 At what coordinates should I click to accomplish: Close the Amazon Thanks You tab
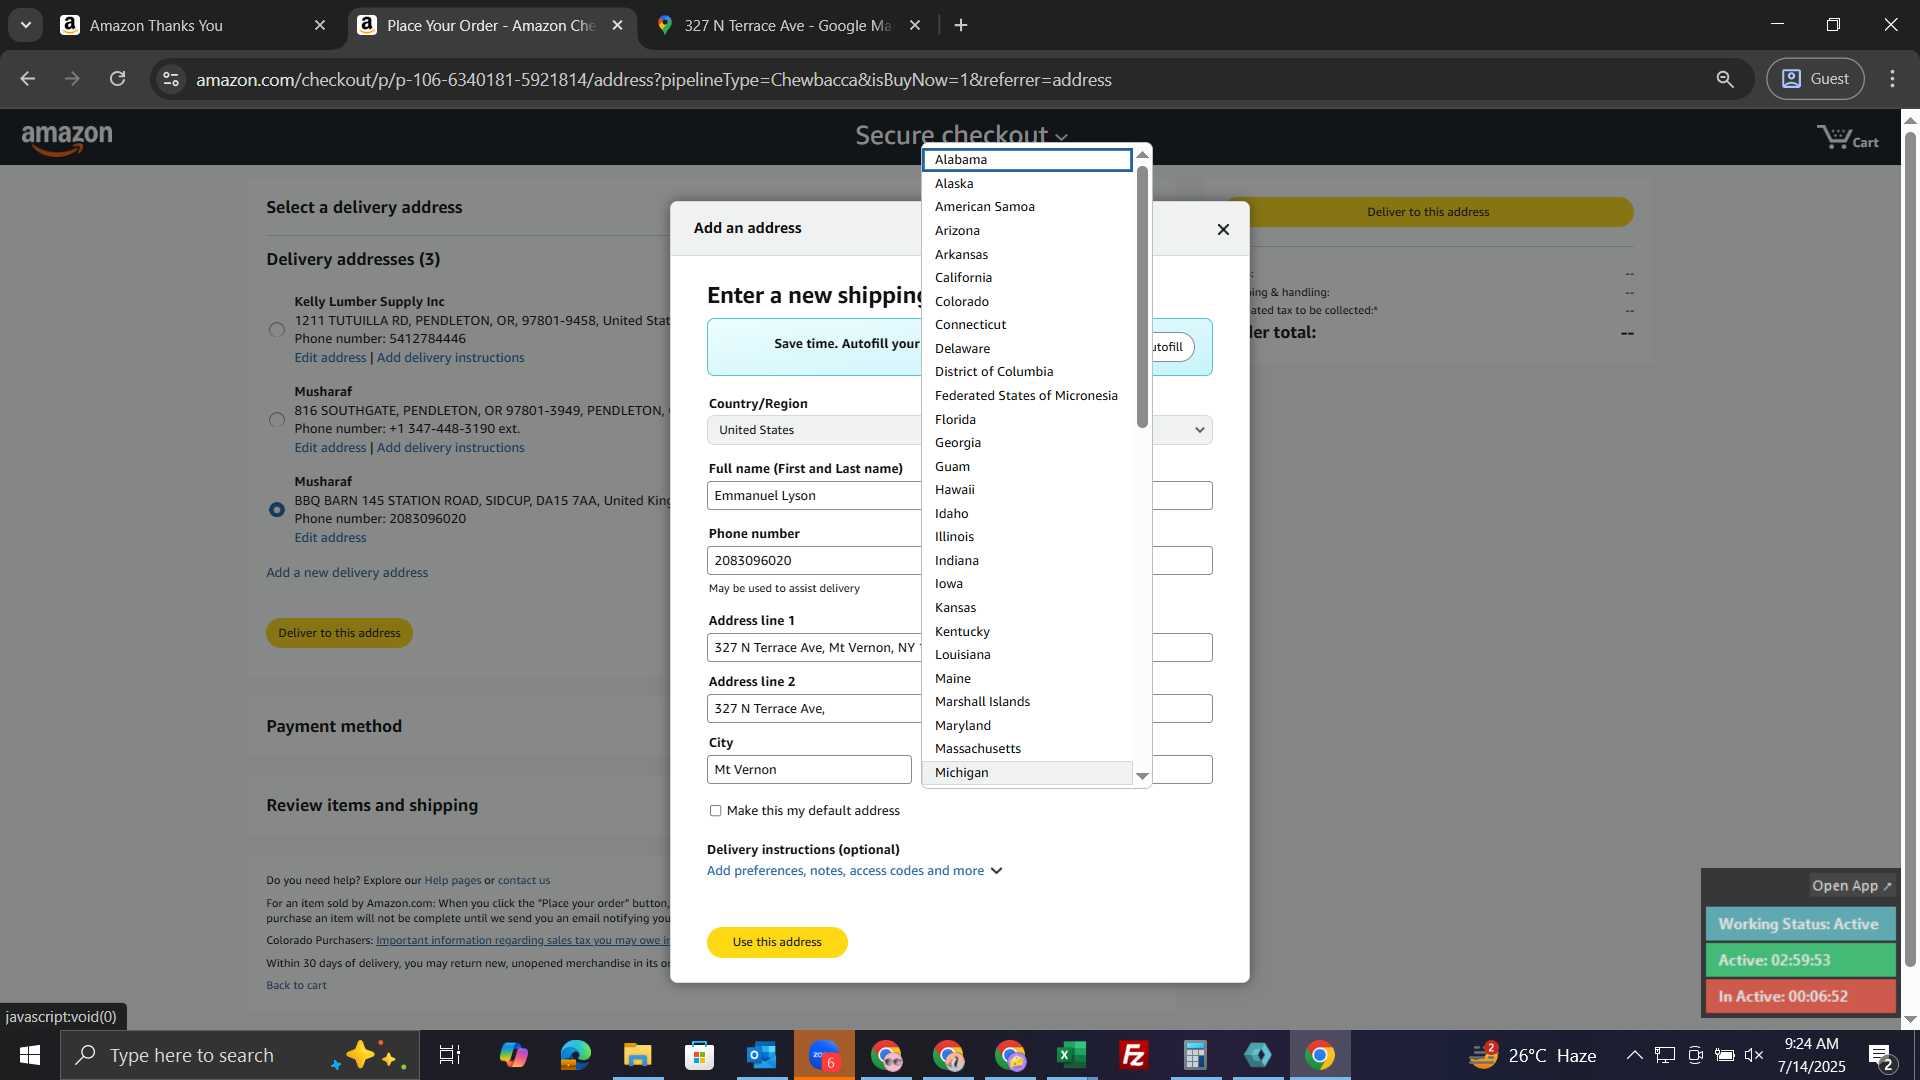320,25
